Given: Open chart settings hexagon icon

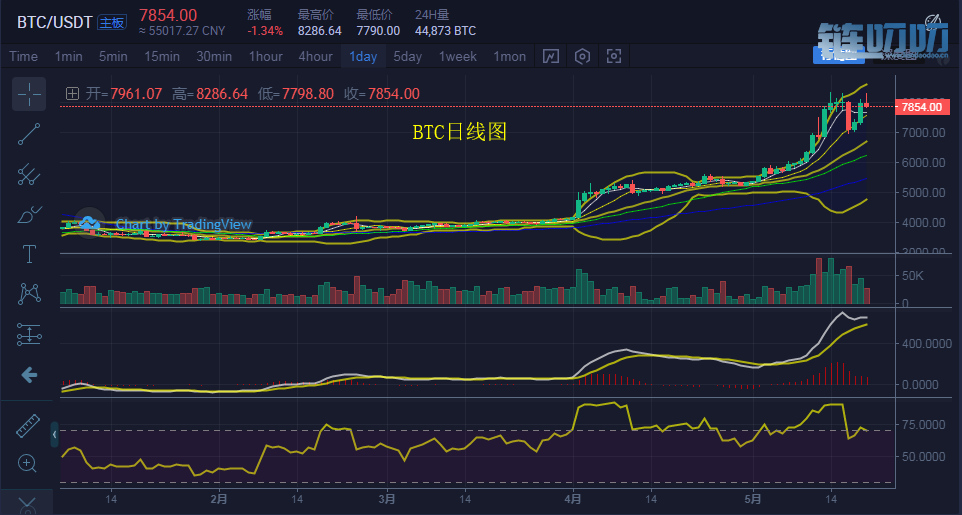Looking at the screenshot, I should [x=582, y=56].
